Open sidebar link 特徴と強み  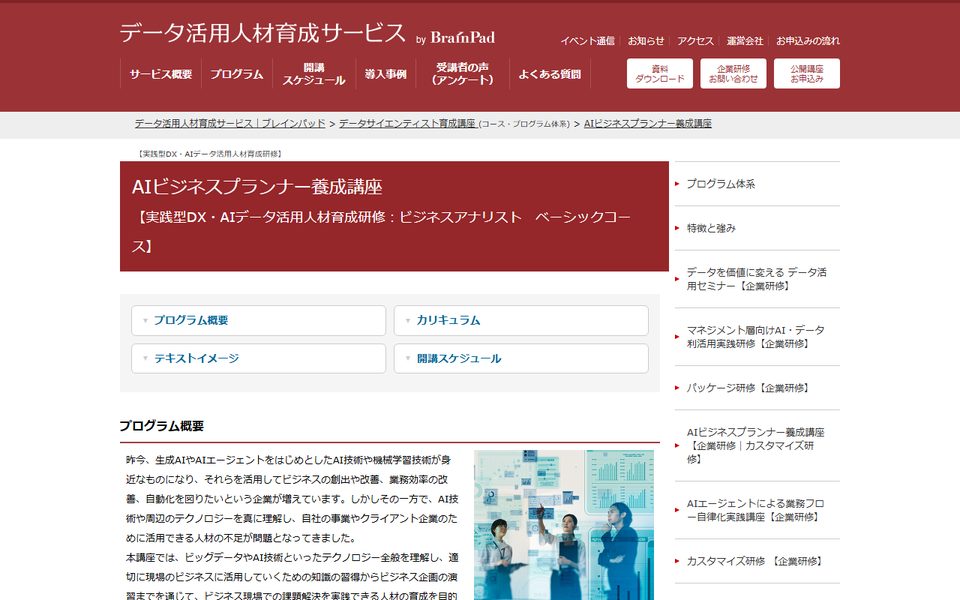pos(757,228)
